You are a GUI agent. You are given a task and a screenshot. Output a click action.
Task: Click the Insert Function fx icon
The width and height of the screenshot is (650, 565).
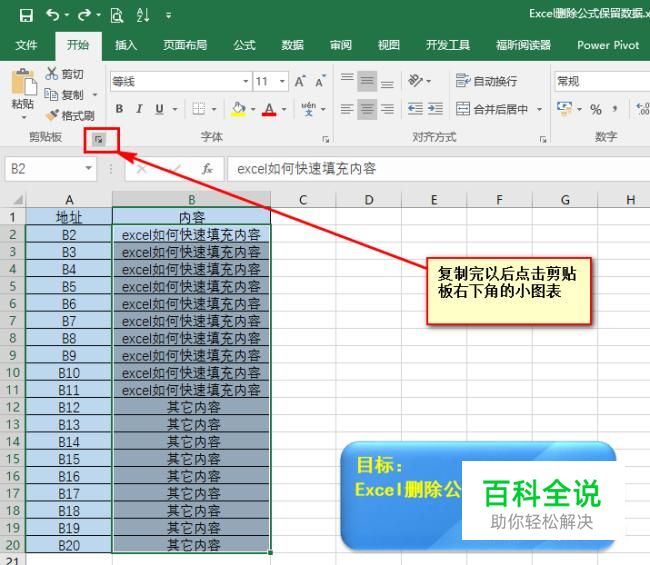(x=207, y=169)
